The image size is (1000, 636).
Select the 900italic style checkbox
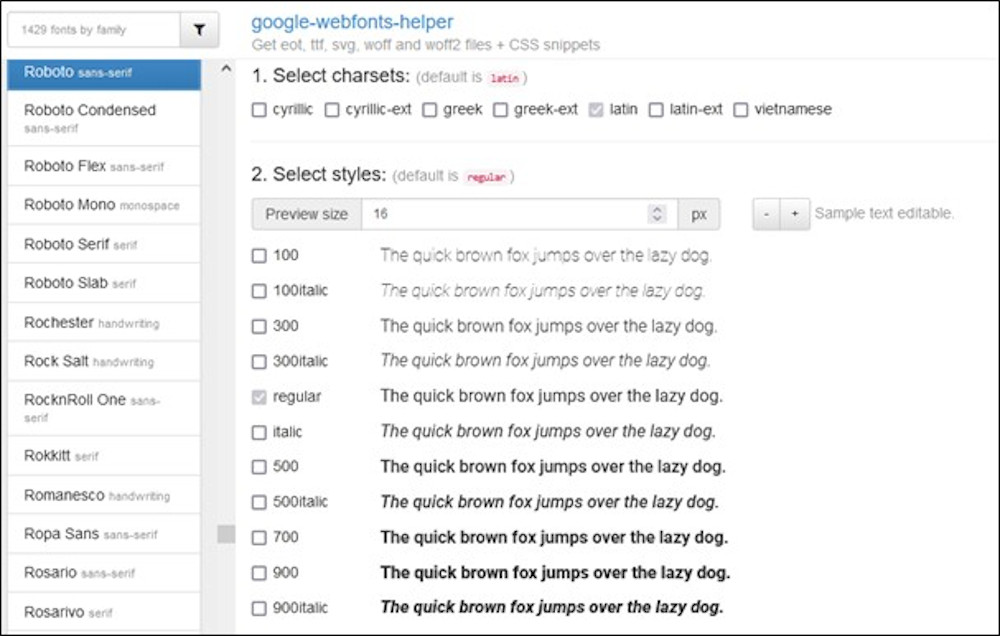tap(259, 609)
